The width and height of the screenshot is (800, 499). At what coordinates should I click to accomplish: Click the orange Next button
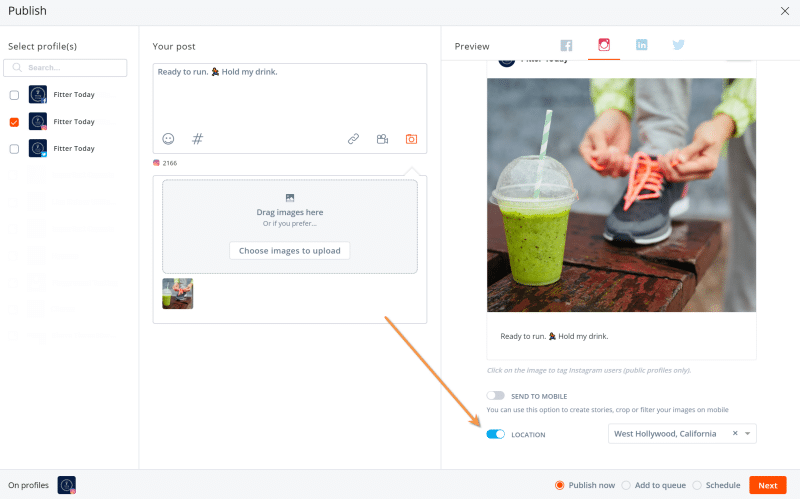coord(767,485)
